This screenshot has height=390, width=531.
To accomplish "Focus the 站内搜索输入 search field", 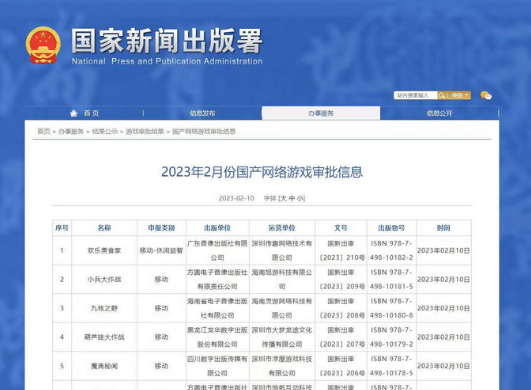I will 416,95.
